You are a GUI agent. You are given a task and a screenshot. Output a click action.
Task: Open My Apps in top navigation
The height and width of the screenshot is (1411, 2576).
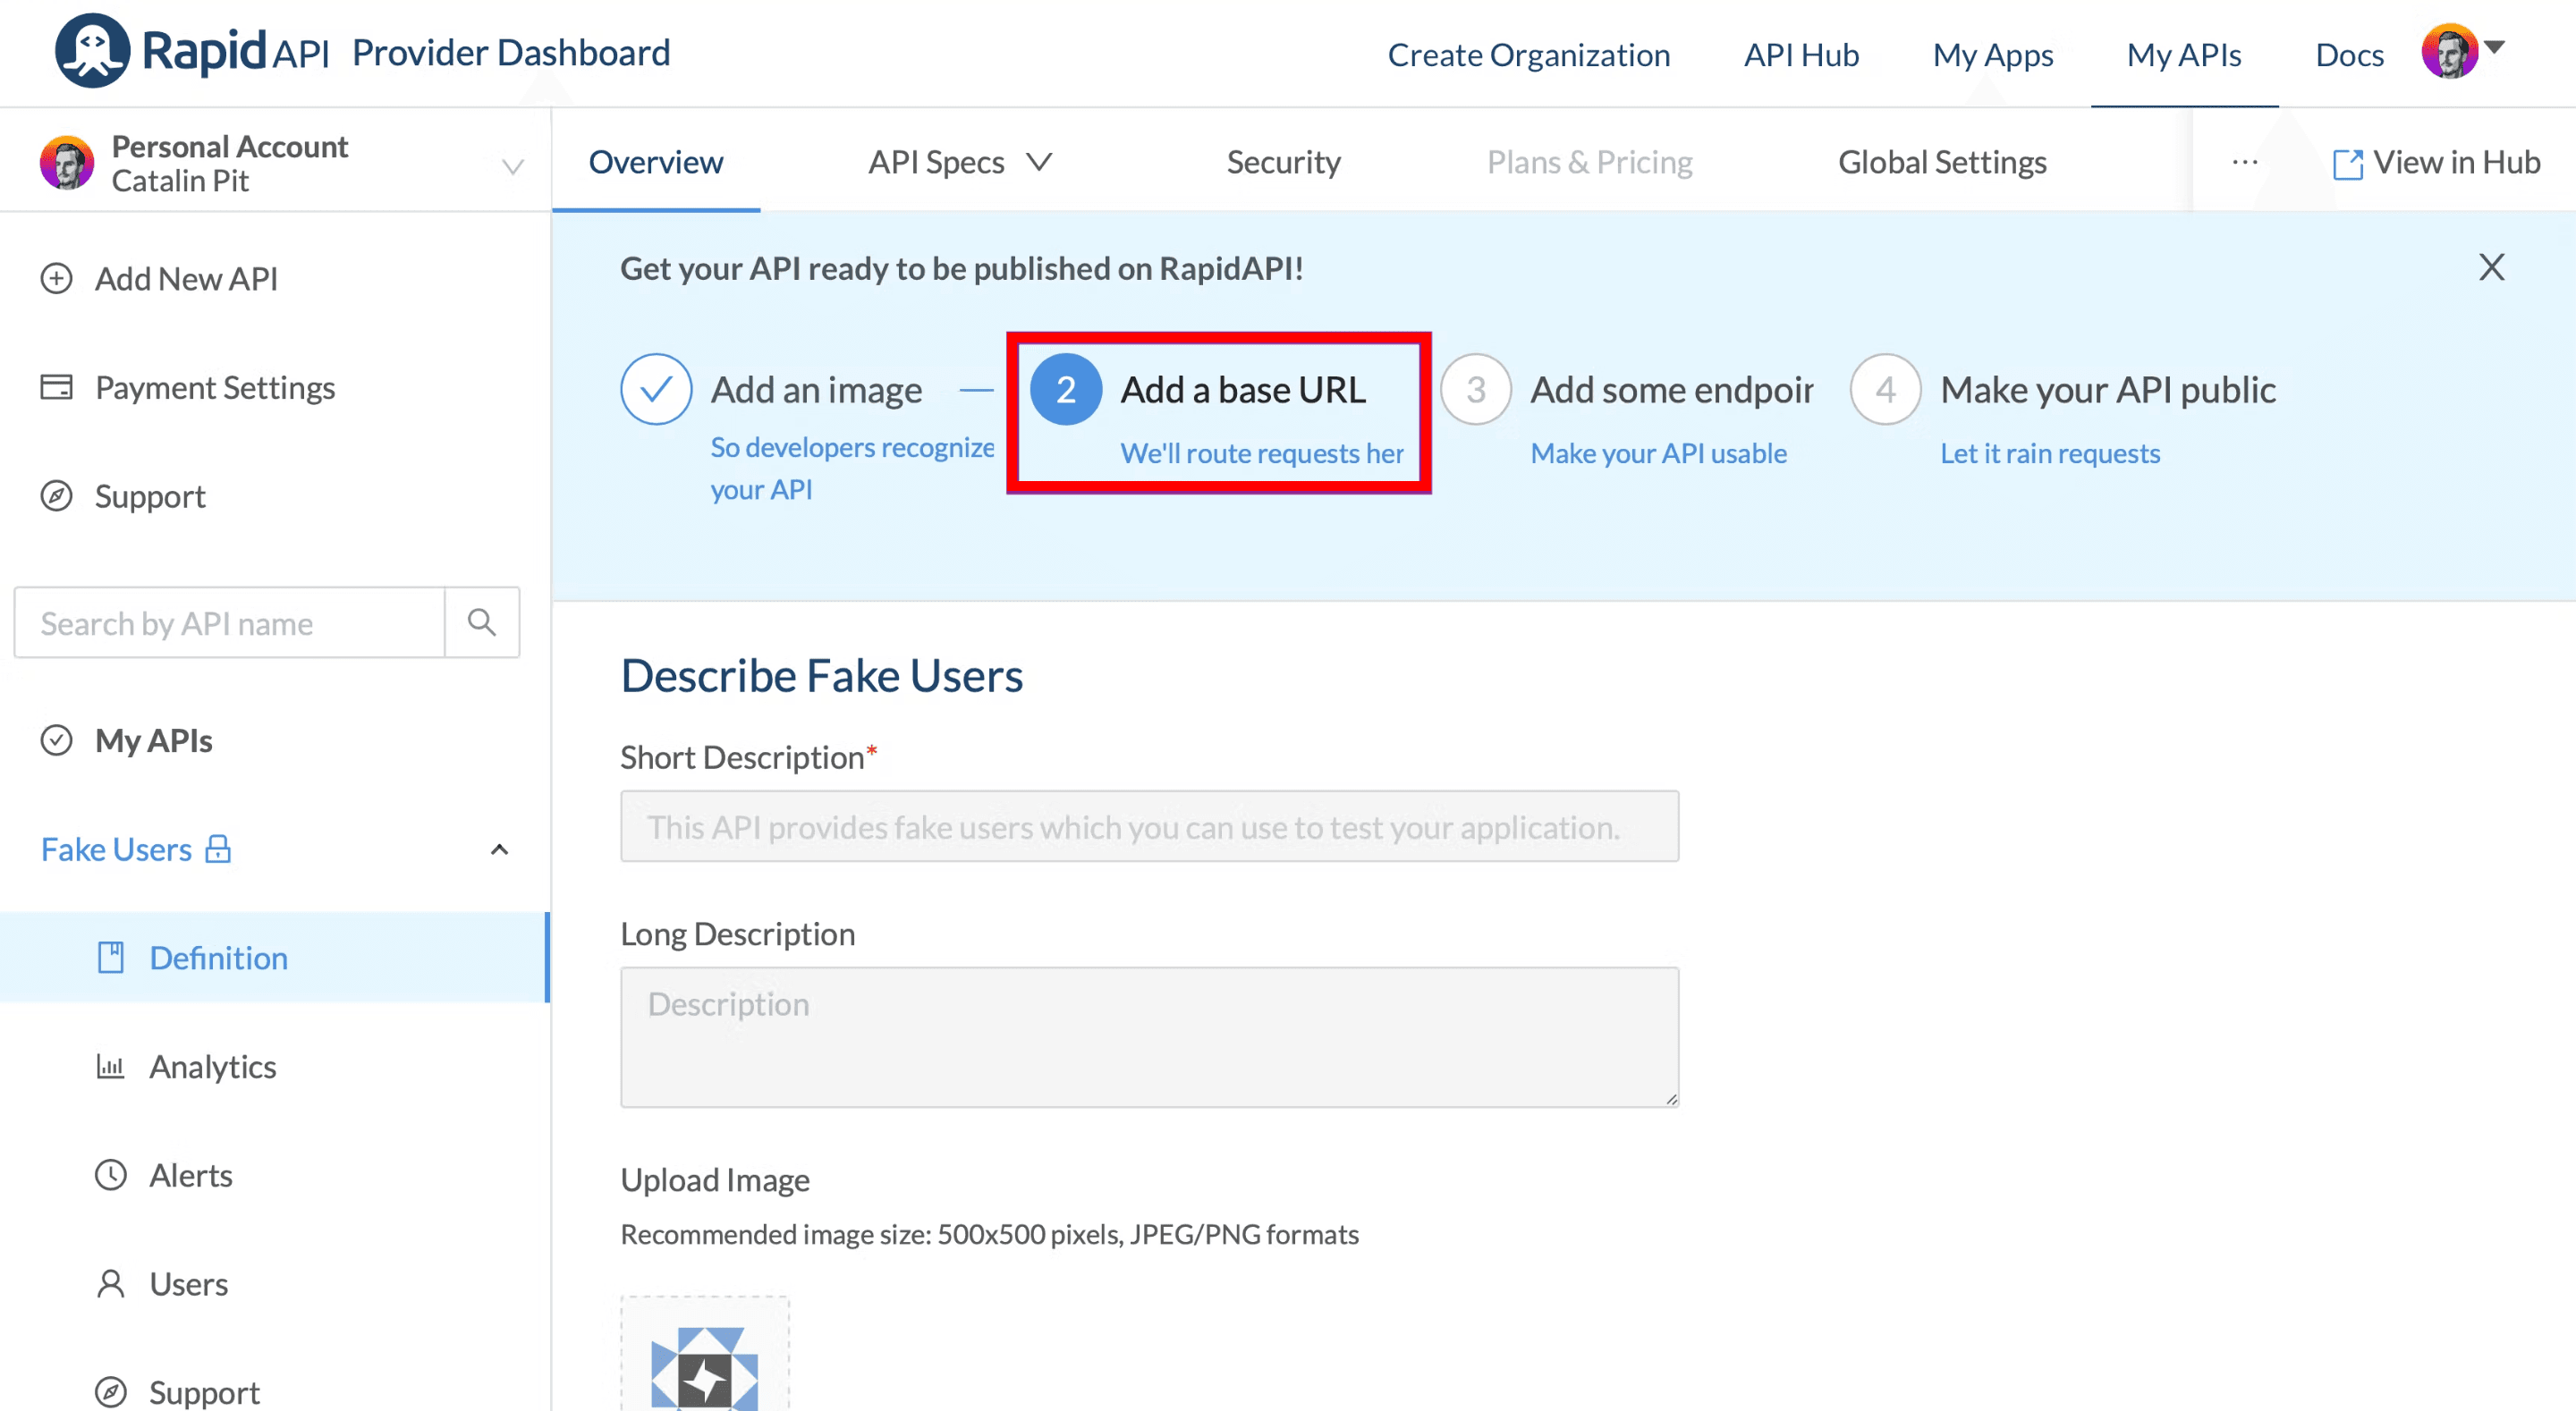point(1992,54)
